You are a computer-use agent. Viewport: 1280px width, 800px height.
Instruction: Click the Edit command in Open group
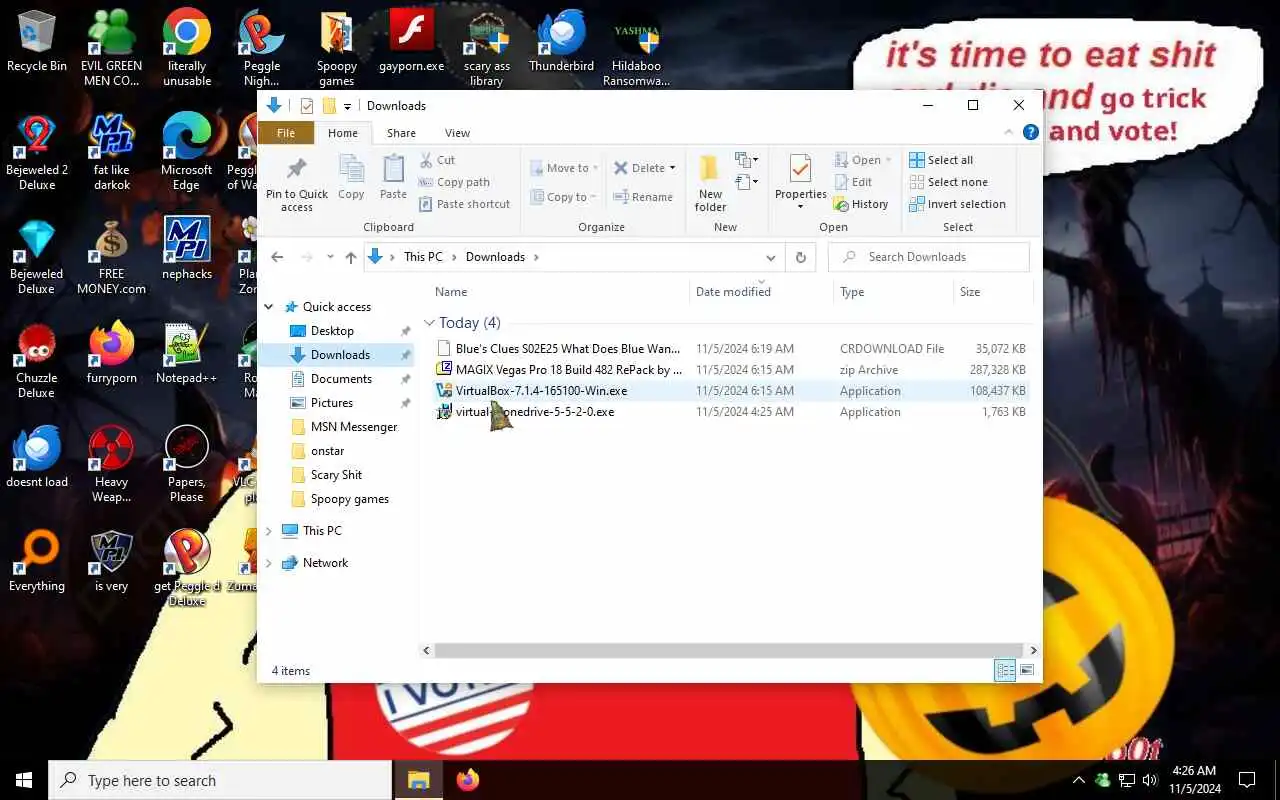(x=853, y=182)
